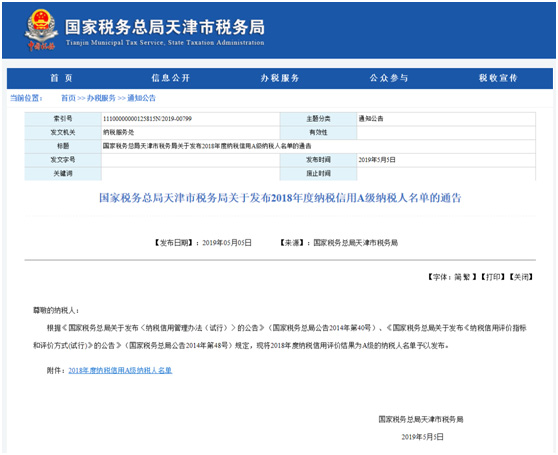Viewport: 558px width, 455px height.
Task: Click the national tax emblem logo
Action: point(41,30)
